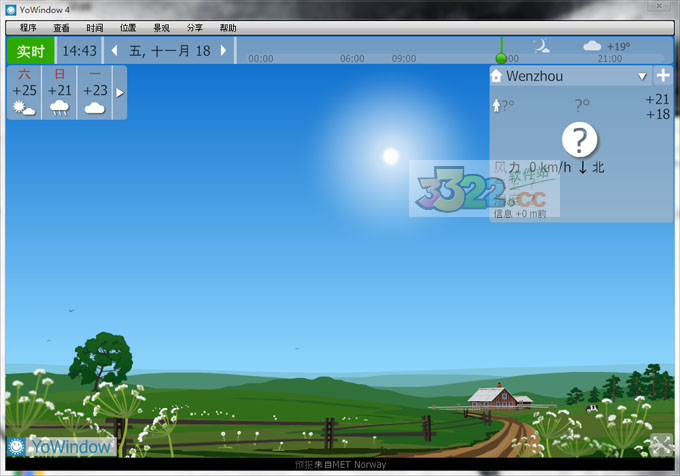
Task: Click the 00:00 mark on timeline
Action: pos(261,59)
